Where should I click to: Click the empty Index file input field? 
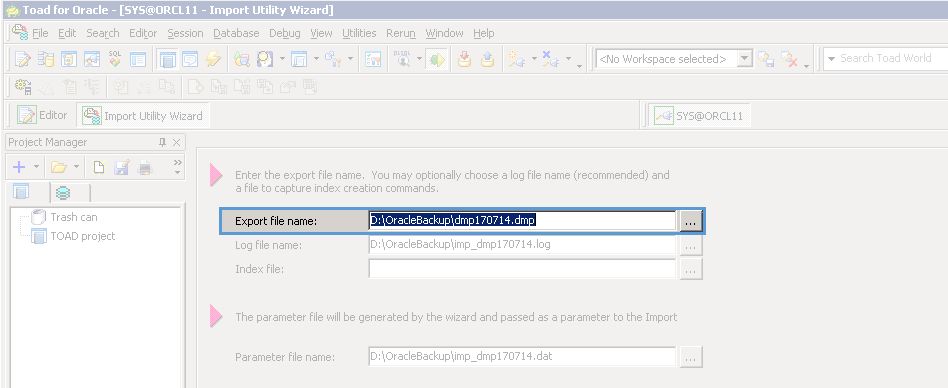[522, 268]
